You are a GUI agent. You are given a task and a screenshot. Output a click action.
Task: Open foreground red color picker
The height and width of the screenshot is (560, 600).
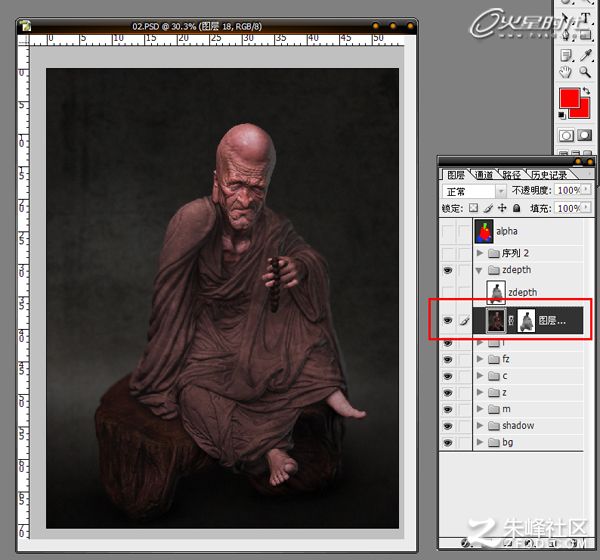[569, 98]
